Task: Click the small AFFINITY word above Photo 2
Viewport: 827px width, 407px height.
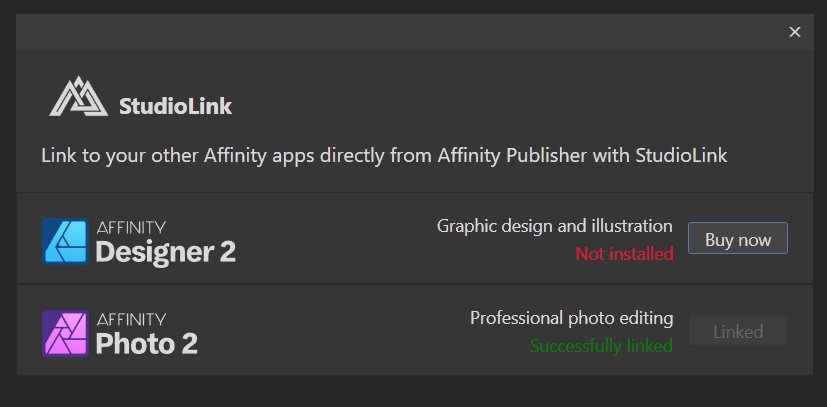Action: pyautogui.click(x=131, y=319)
